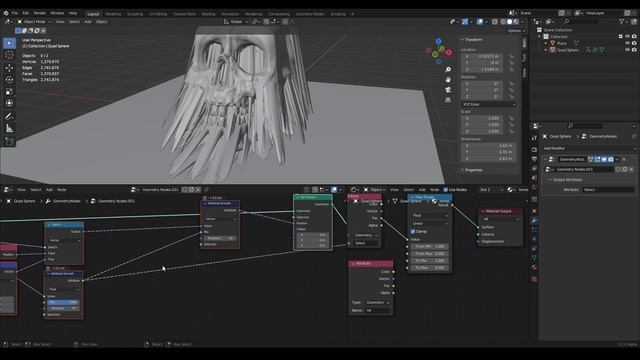Select the Scale tool in viewport toolbar
This screenshot has height=360, width=640.
pos(9,91)
